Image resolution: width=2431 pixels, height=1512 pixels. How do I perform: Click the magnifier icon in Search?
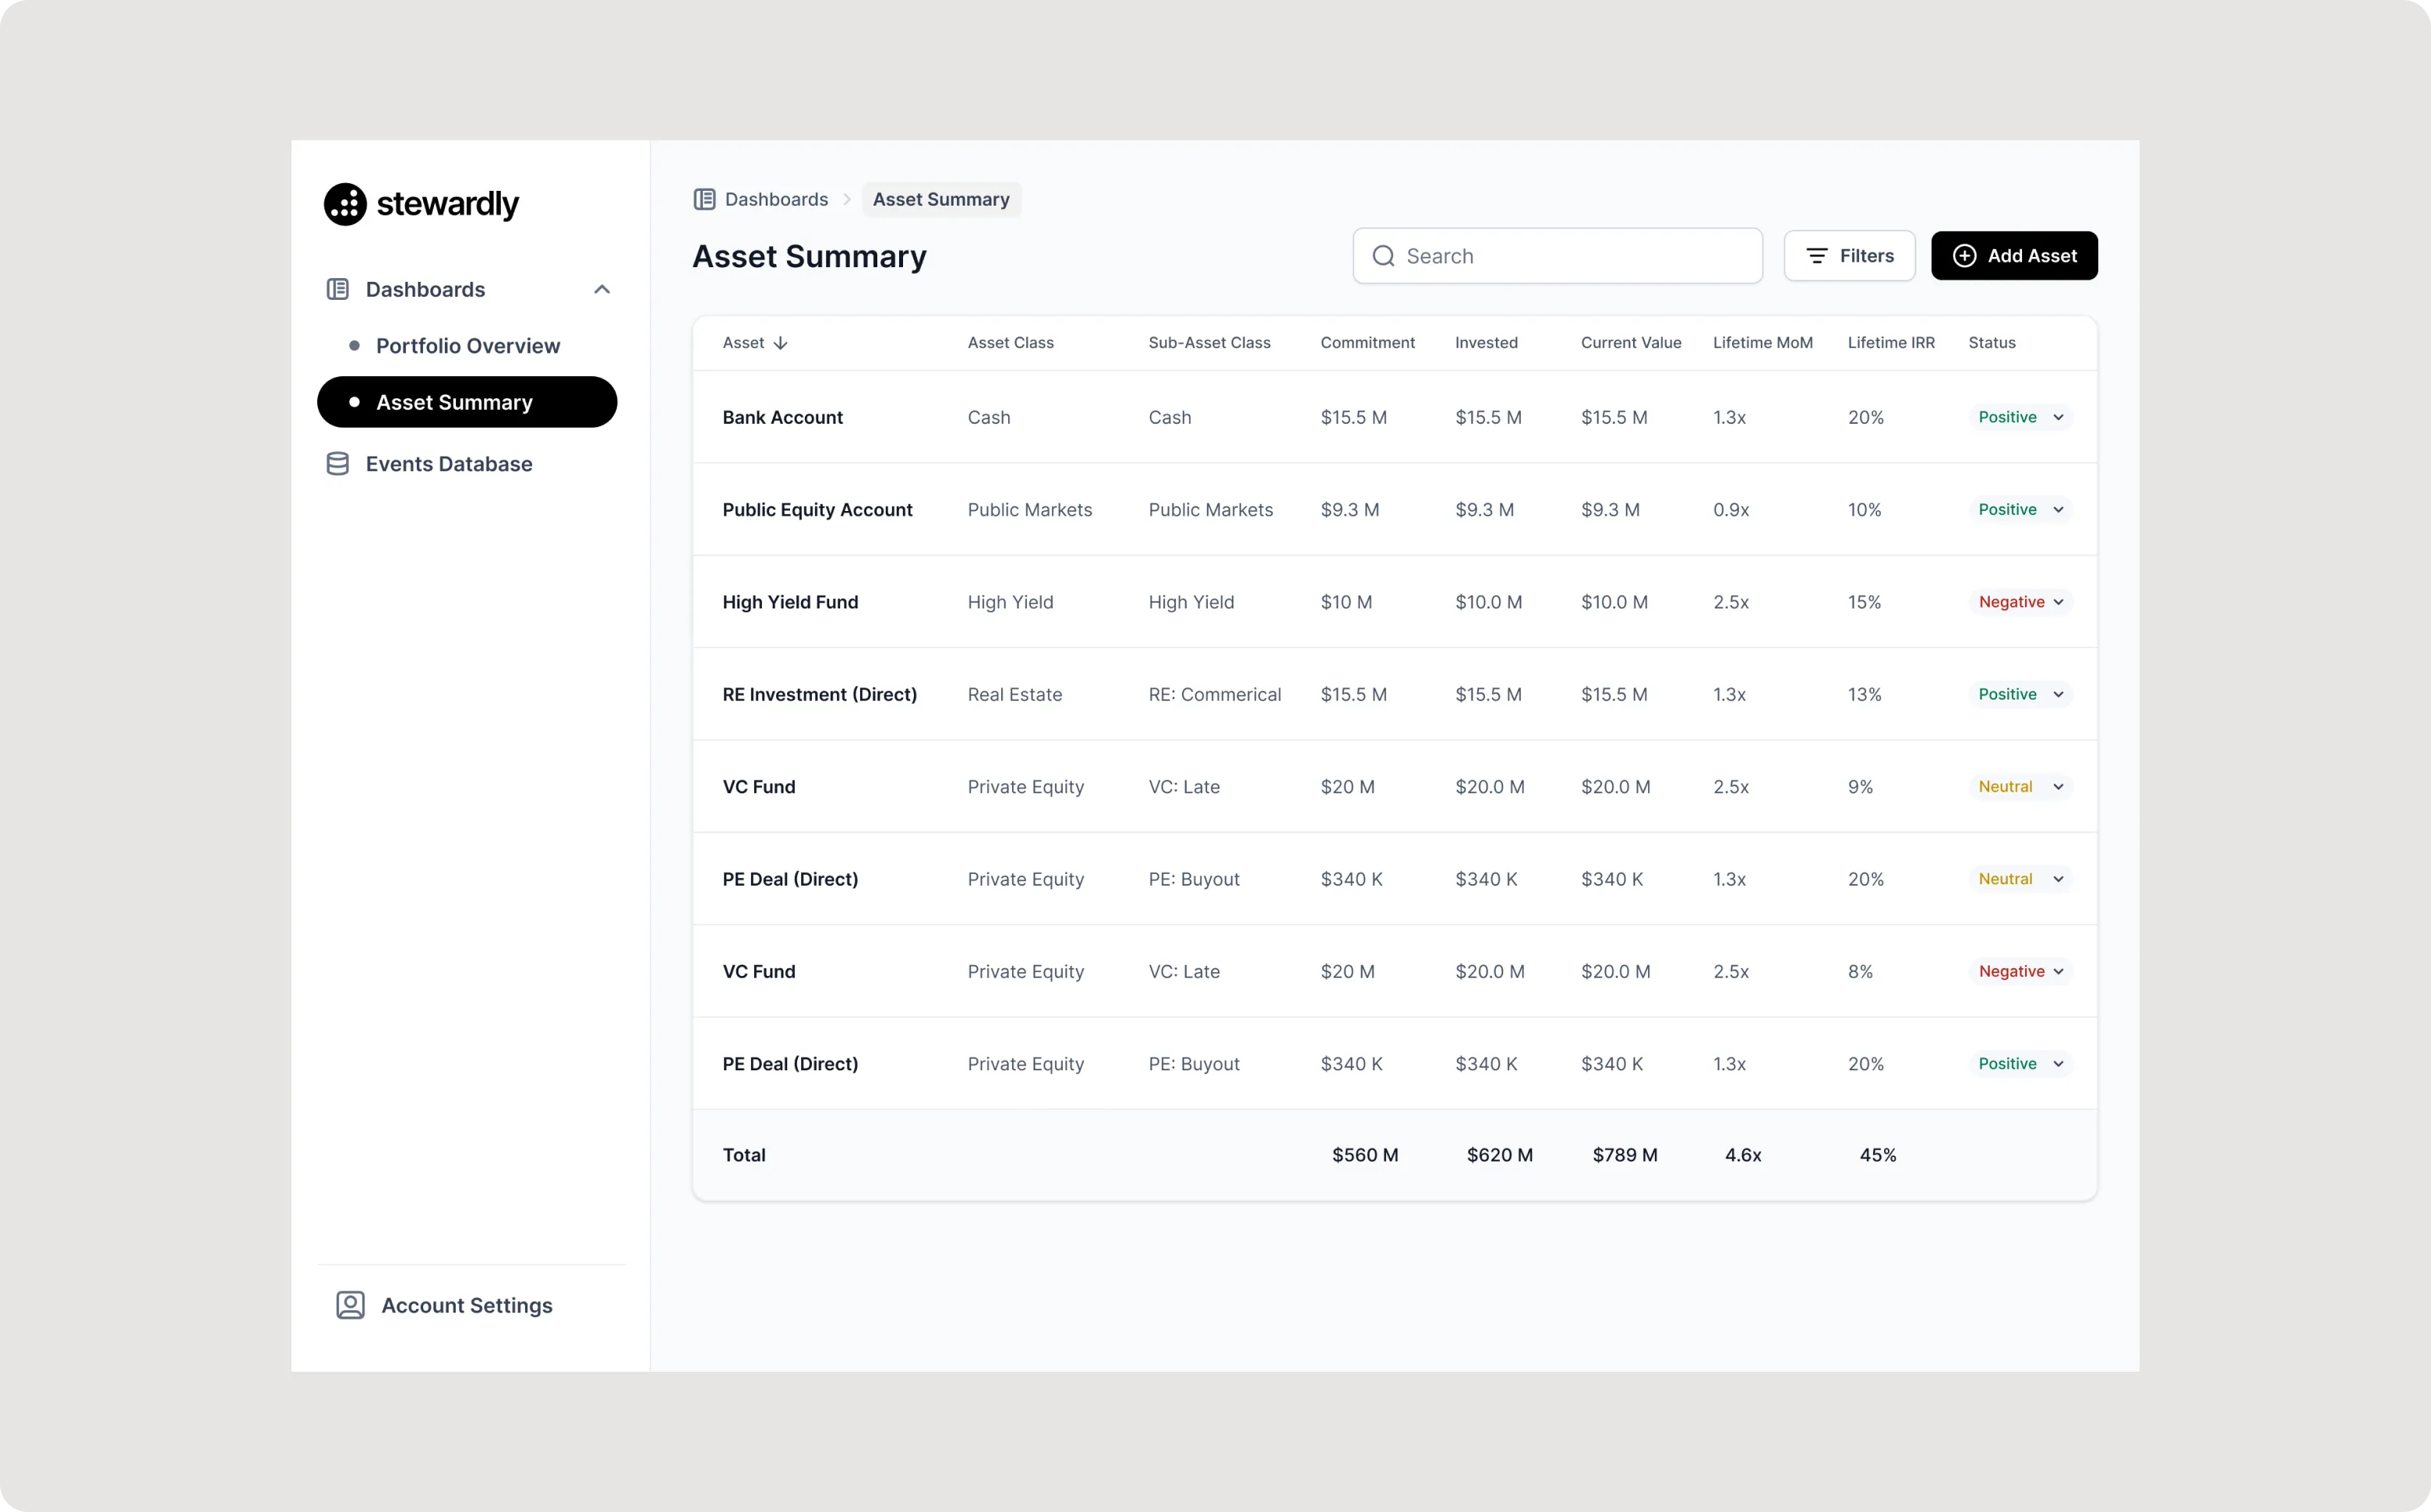[1383, 256]
